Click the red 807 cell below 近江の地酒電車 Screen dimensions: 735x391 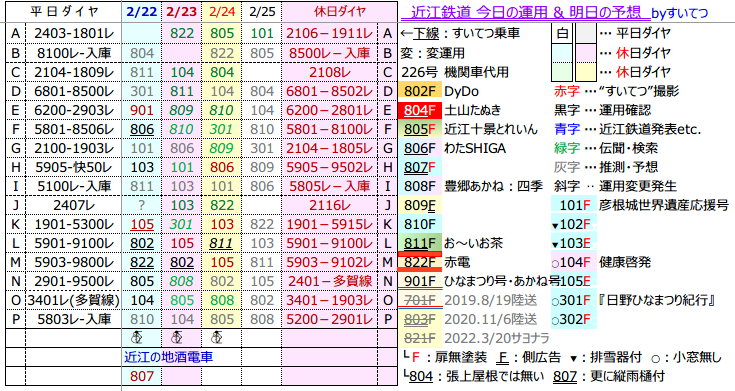click(142, 376)
